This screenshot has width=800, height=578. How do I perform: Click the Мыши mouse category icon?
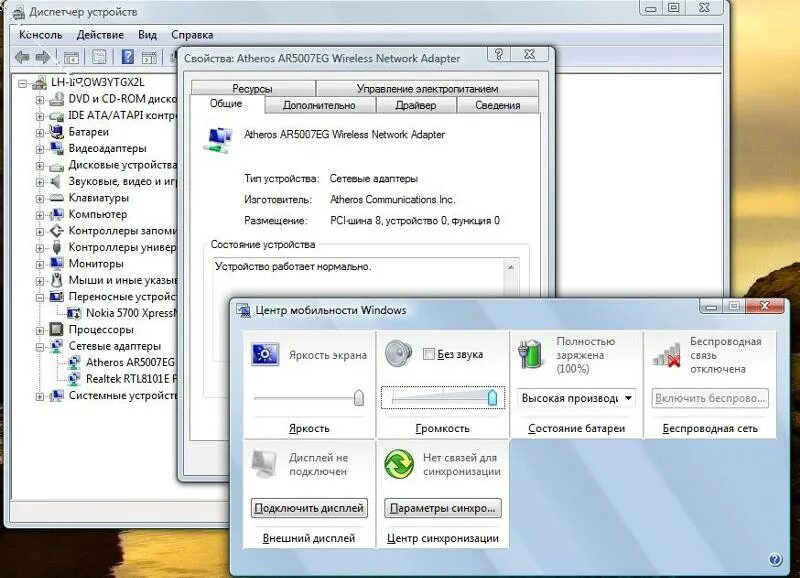tap(57, 281)
